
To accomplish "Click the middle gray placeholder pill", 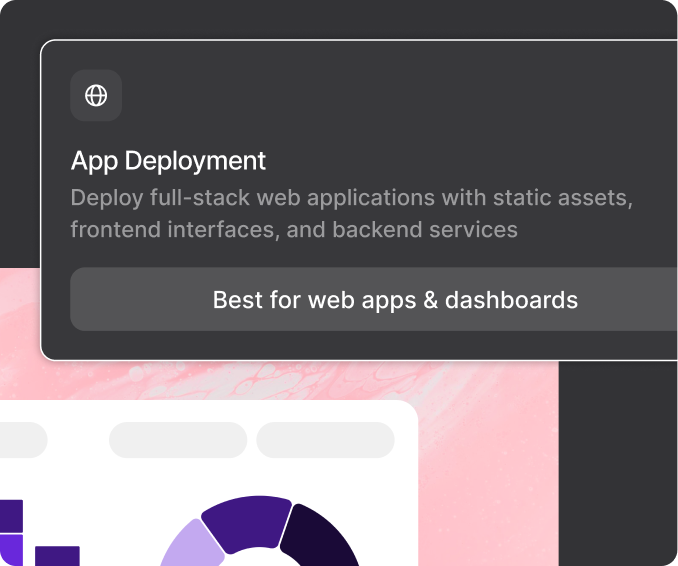I will [x=178, y=440].
